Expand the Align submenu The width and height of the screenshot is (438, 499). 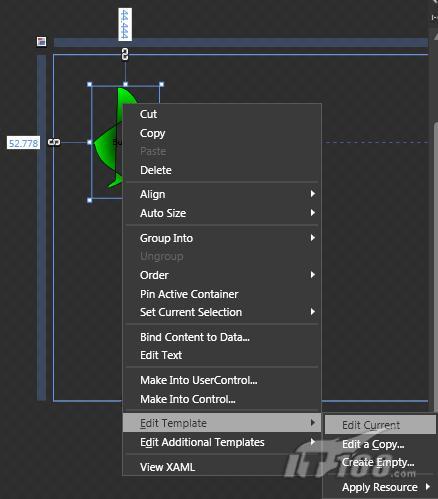click(x=222, y=194)
